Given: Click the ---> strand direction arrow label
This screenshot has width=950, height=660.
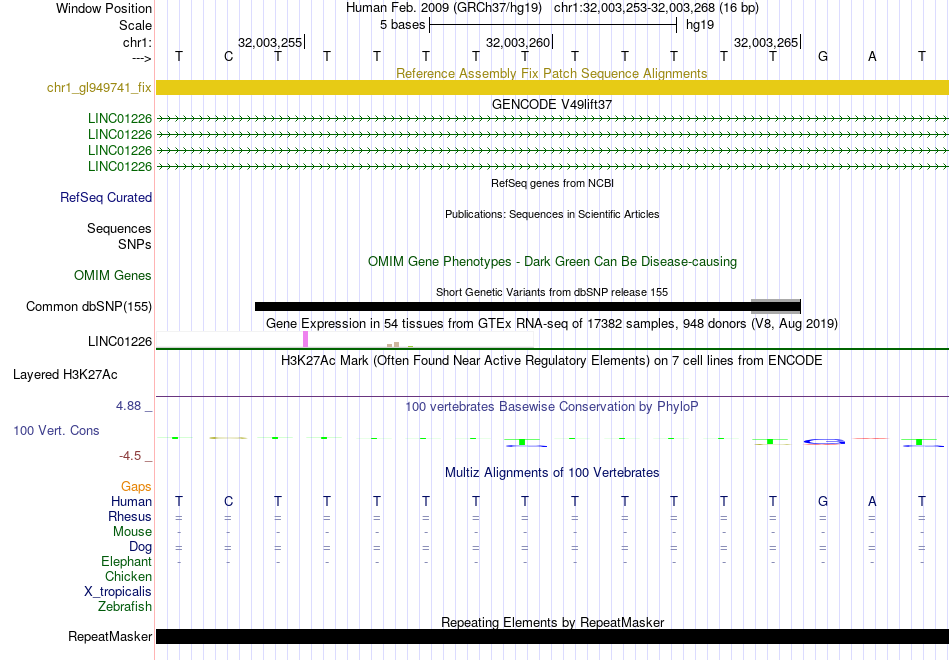Looking at the screenshot, I should 142,58.
